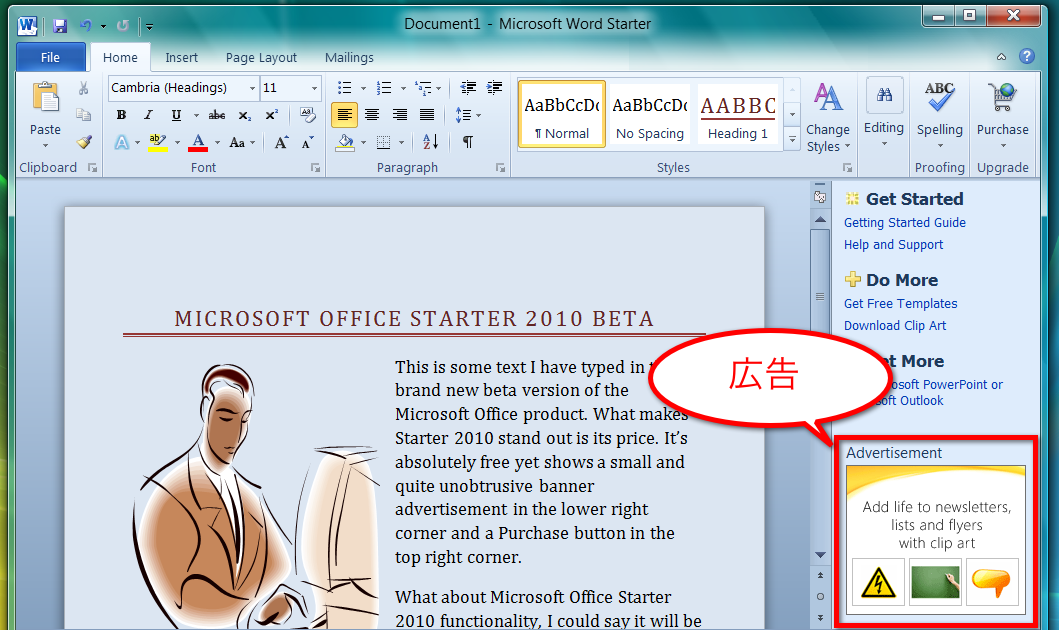Switch to the Home tab

120,57
